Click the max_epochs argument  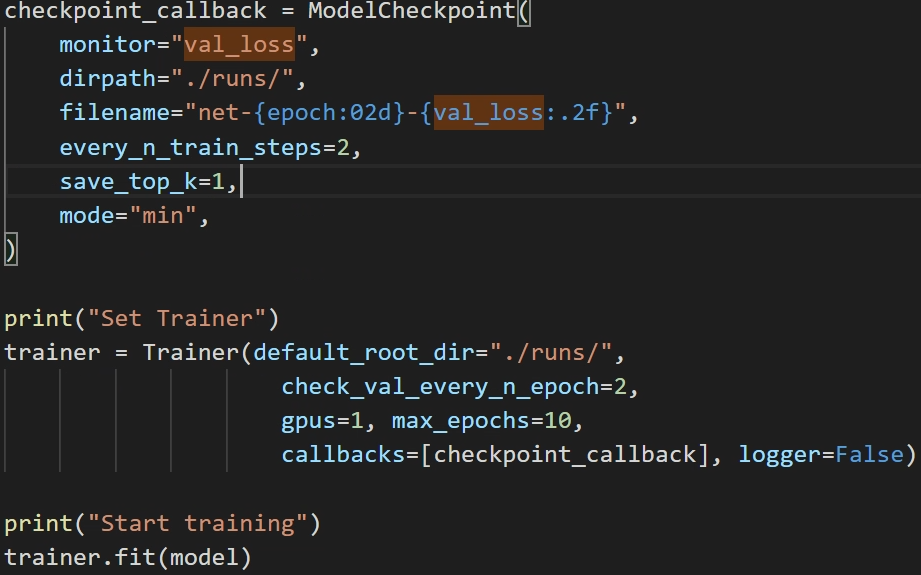click(x=460, y=422)
